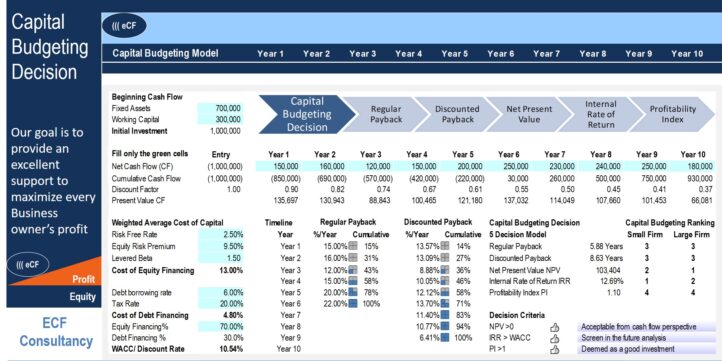Viewport: 722px width, 361px height.
Task: Click the Acceptable from cash flow perspective box
Action: [646, 327]
